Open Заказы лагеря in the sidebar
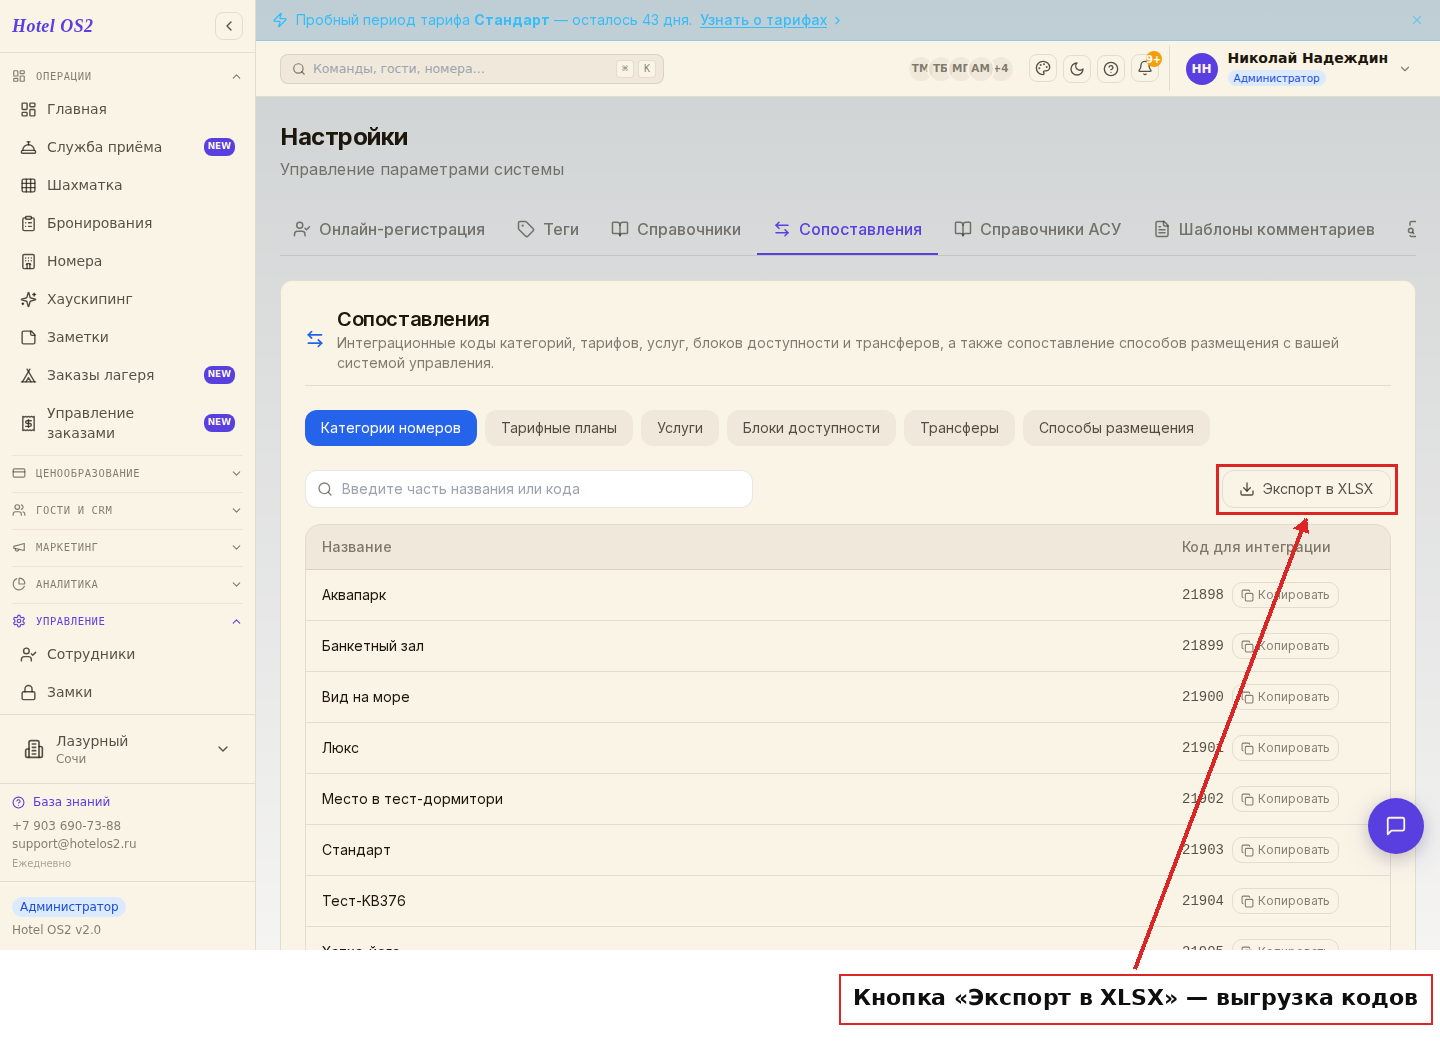Image resolution: width=1440 pixels, height=1048 pixels. click(x=127, y=375)
